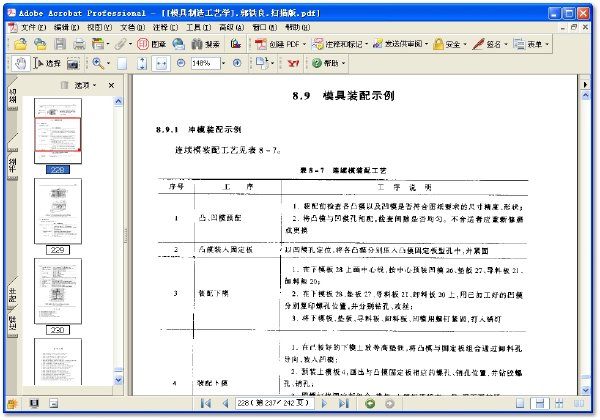600x420 pixels.
Task: Expand the 发送供审阅 dropdown
Action: 426,44
